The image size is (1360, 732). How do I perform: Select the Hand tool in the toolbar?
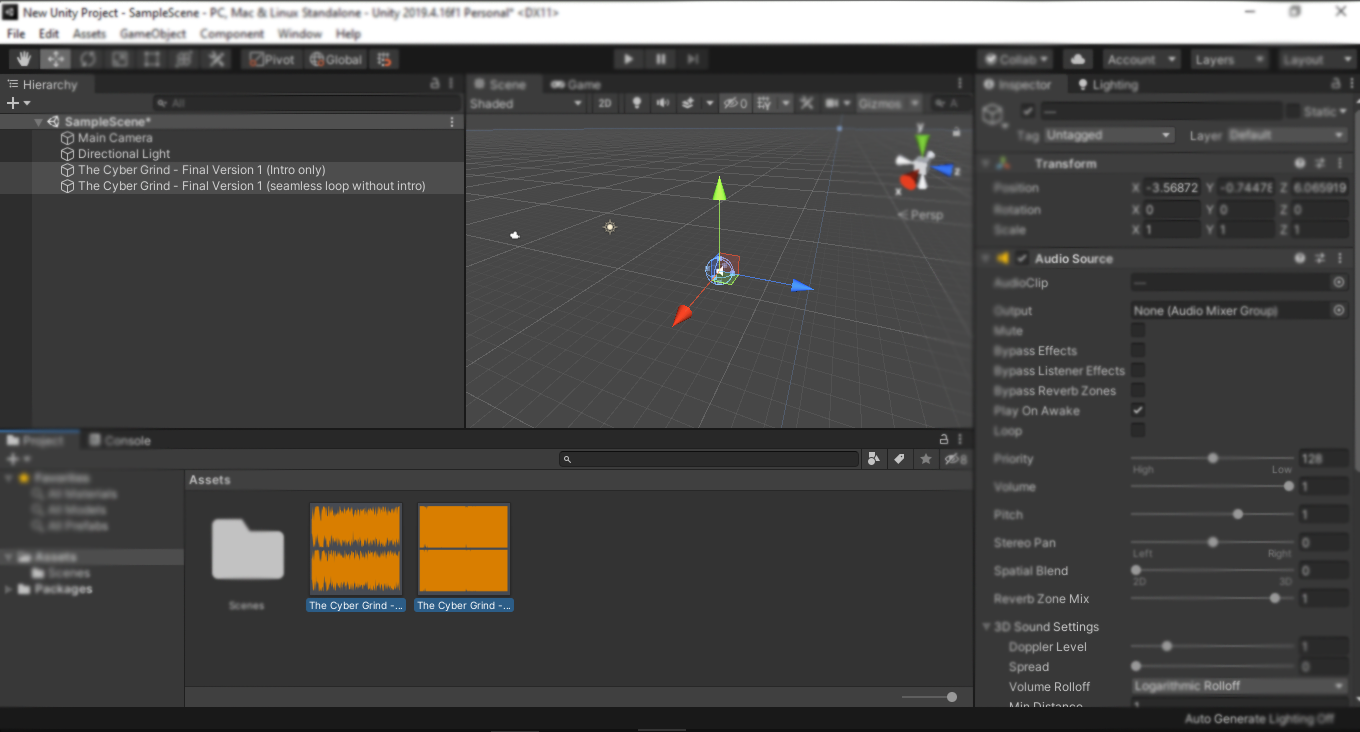tap(23, 59)
